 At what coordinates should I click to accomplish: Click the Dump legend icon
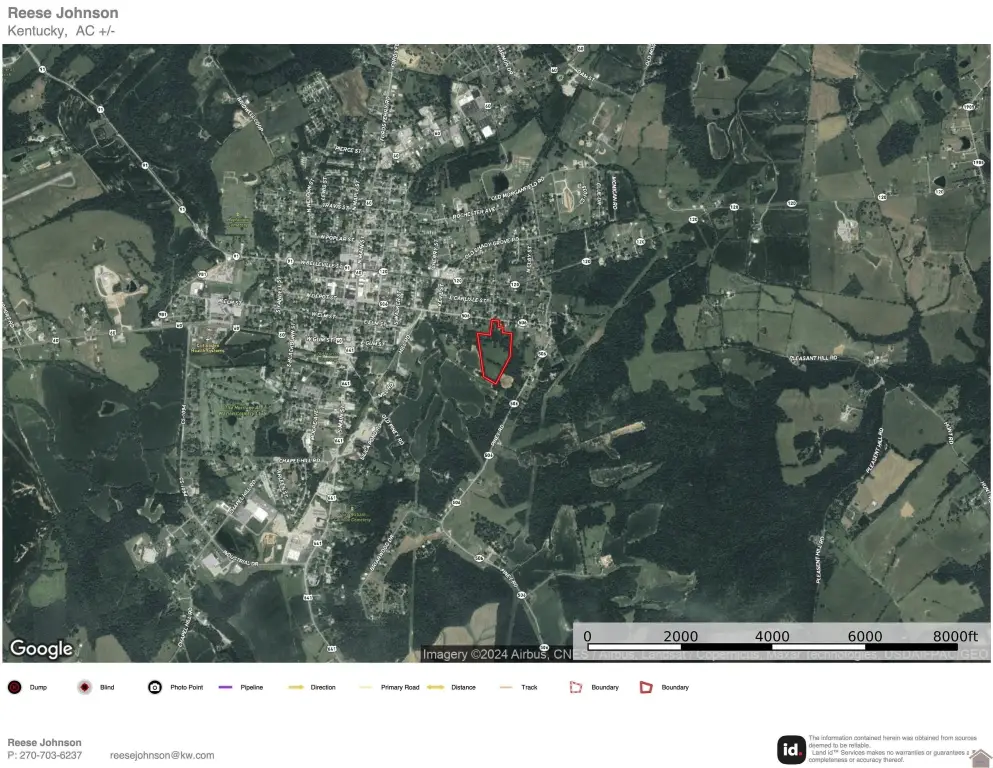pyautogui.click(x=15, y=688)
